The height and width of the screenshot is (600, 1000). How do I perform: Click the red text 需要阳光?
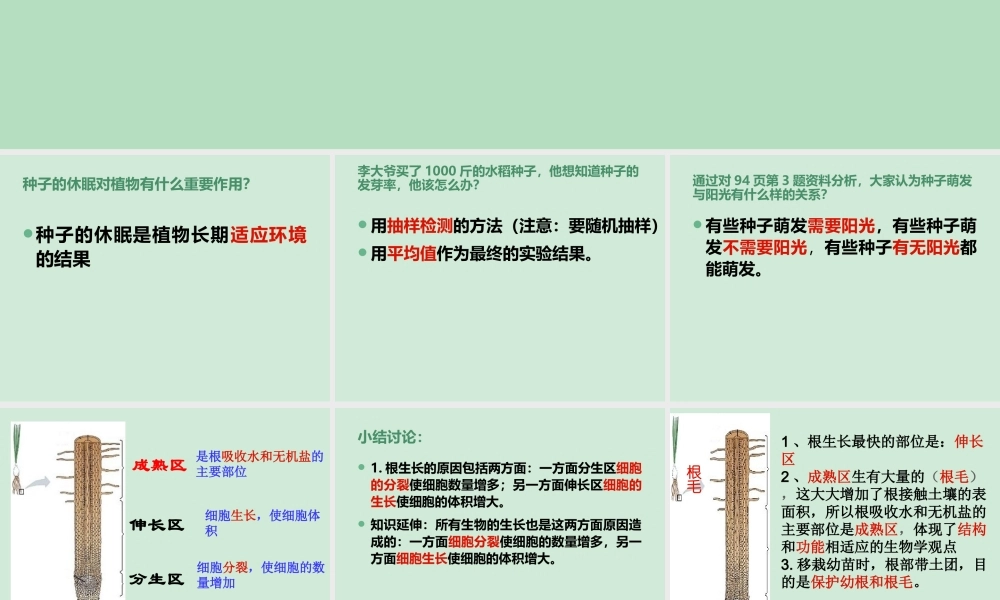841,226
